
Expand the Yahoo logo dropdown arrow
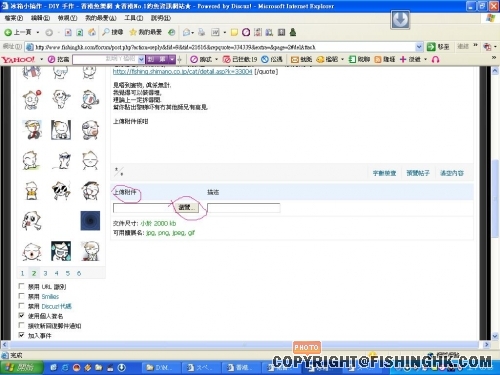[x=42, y=59]
